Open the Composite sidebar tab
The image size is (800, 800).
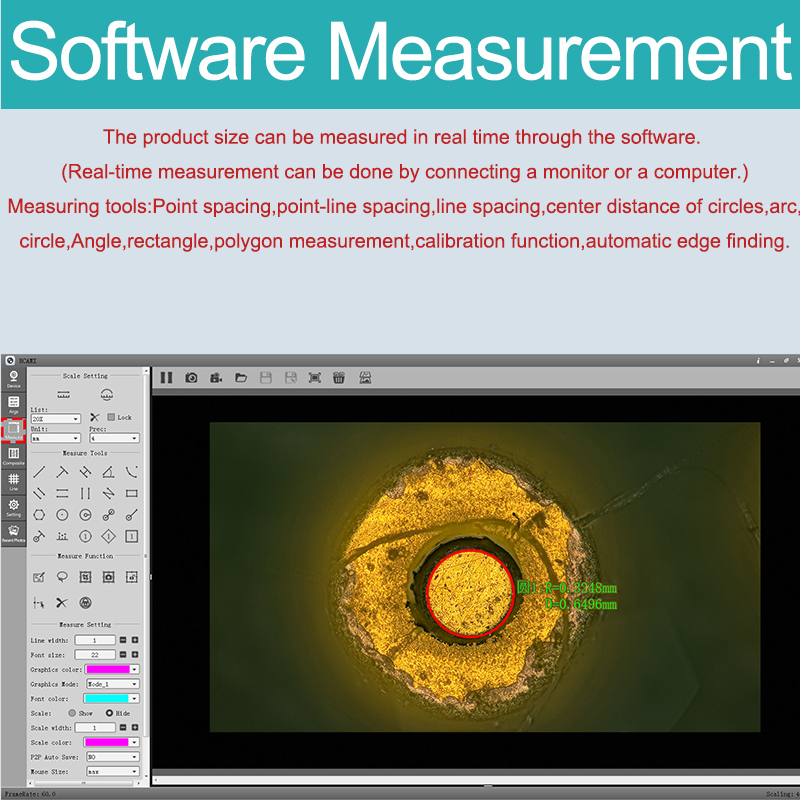click(14, 456)
